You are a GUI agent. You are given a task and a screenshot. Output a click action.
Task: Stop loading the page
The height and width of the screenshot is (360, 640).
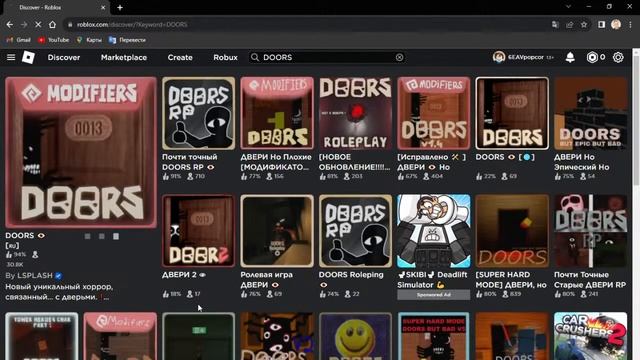click(38, 24)
